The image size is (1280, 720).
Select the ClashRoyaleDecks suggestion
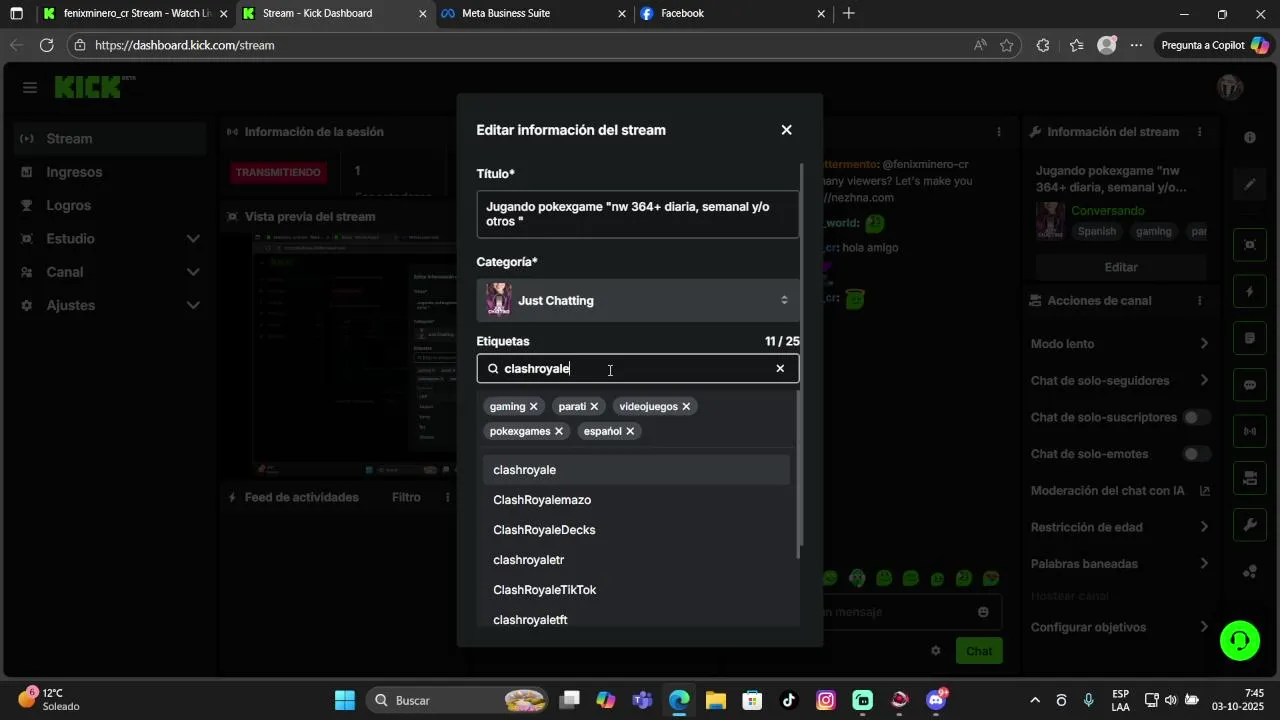click(636, 530)
